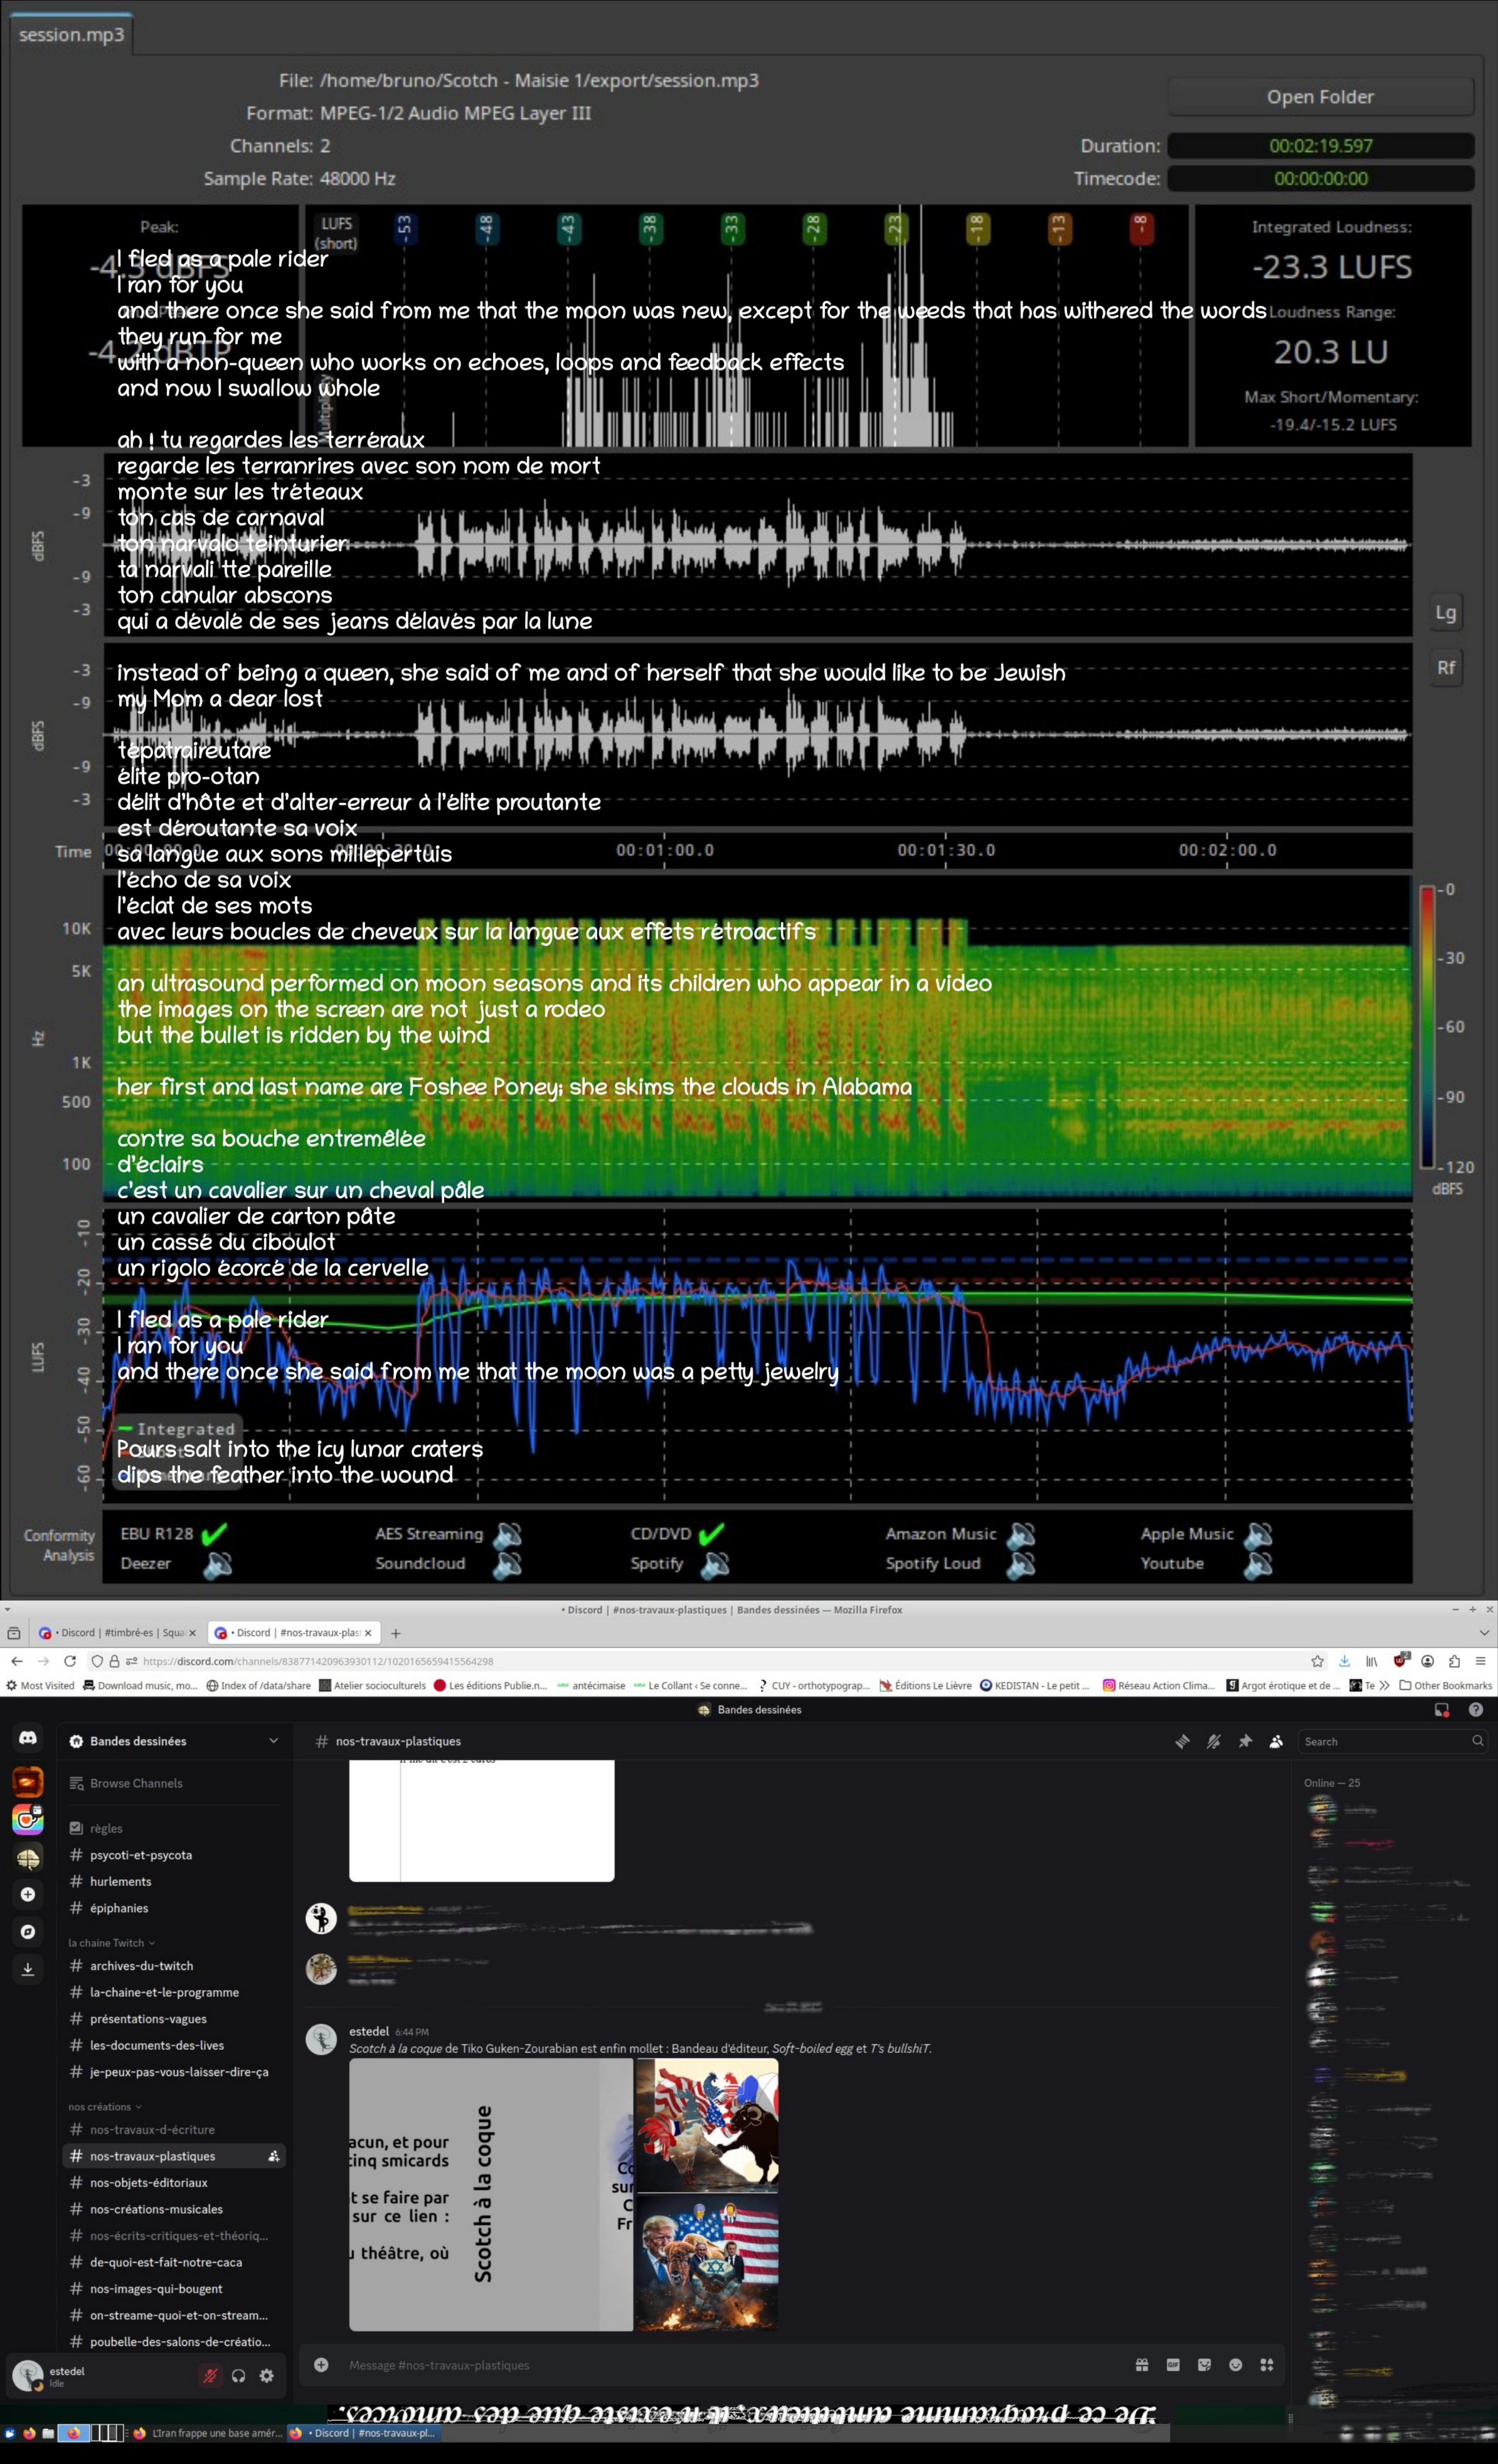This screenshot has height=2464, width=1498.
Task: Click the spectrogram dBFS color scale bar
Action: click(x=1427, y=1027)
